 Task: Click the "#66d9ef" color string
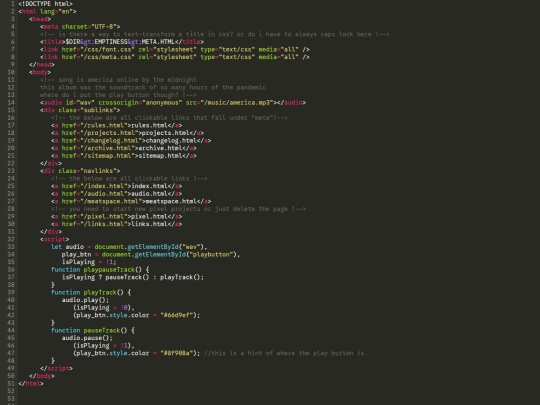pyautogui.click(x=176, y=314)
